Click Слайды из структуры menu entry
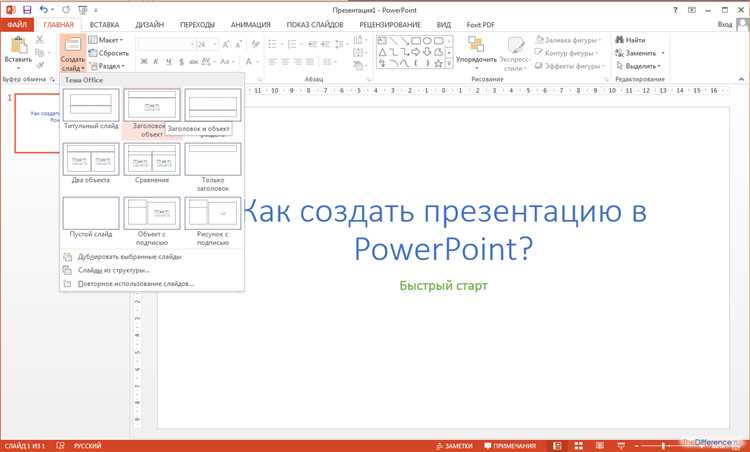 point(152,270)
